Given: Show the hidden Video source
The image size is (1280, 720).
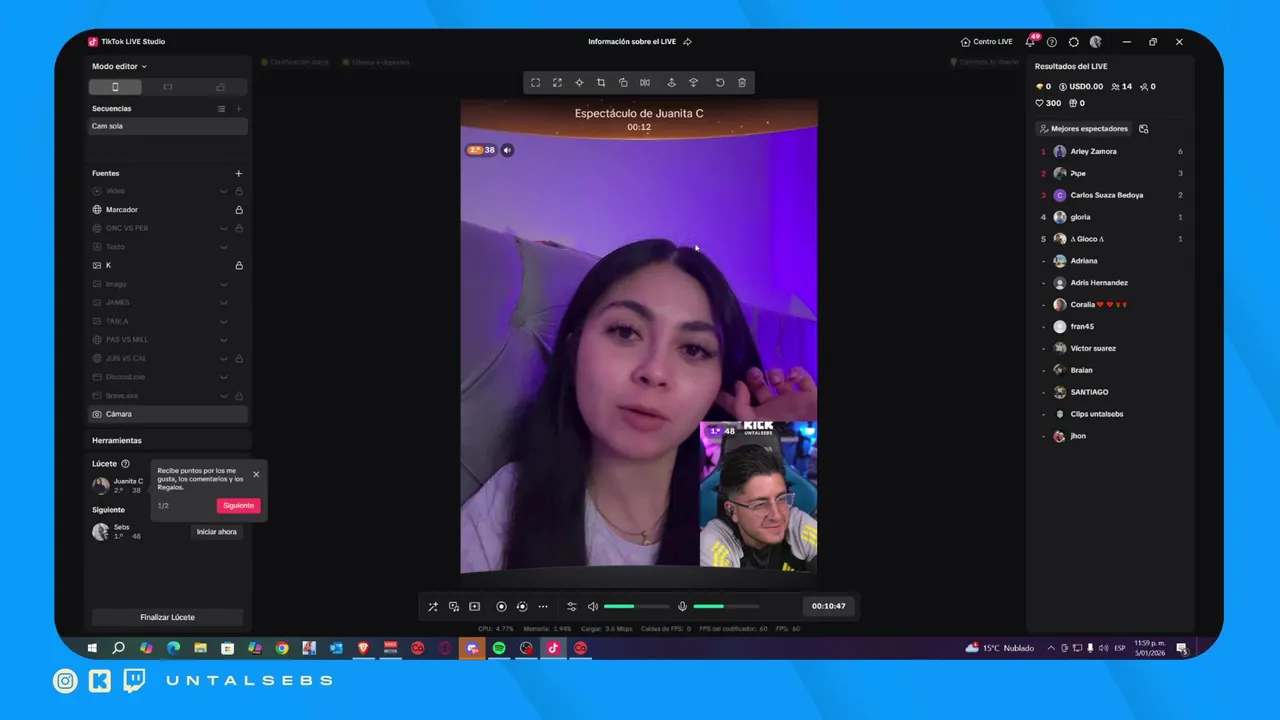Looking at the screenshot, I should pos(224,191).
